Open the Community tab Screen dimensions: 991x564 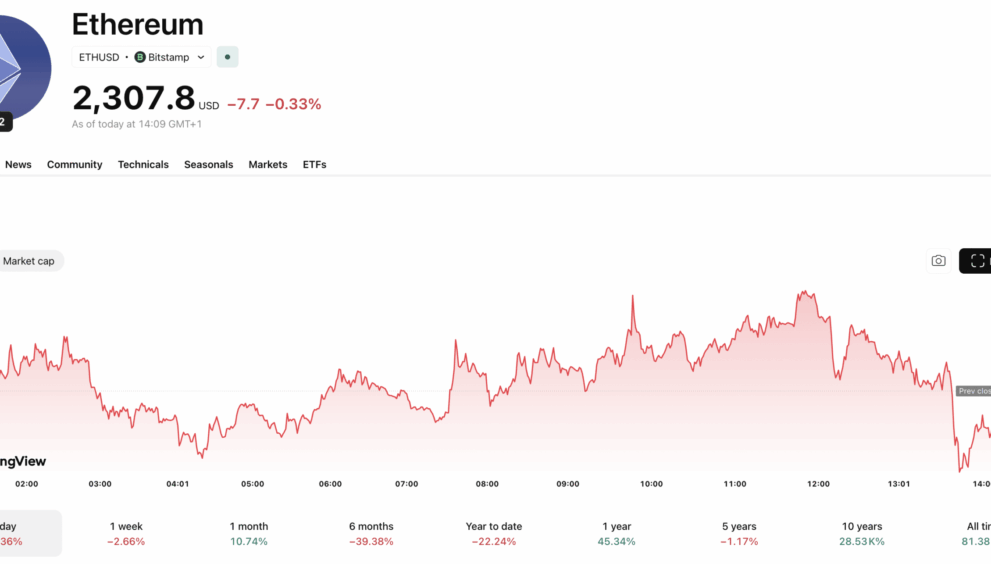(74, 164)
